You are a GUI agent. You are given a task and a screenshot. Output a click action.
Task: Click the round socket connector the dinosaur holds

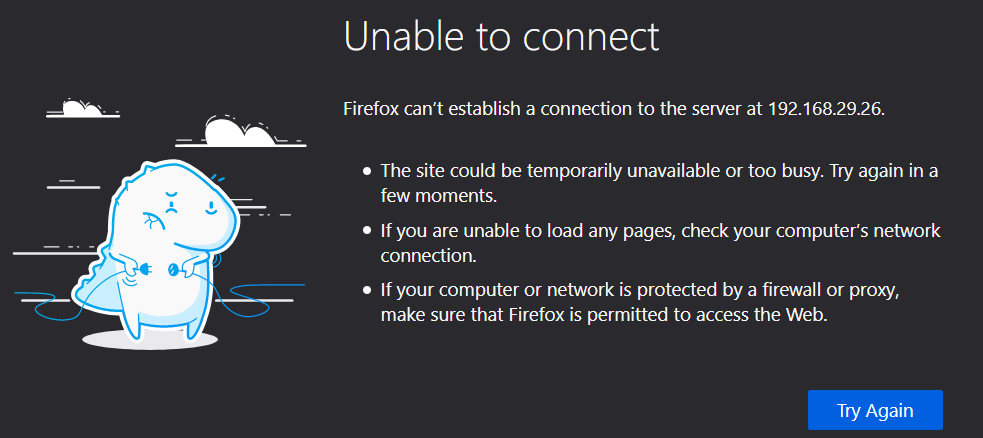(x=171, y=270)
